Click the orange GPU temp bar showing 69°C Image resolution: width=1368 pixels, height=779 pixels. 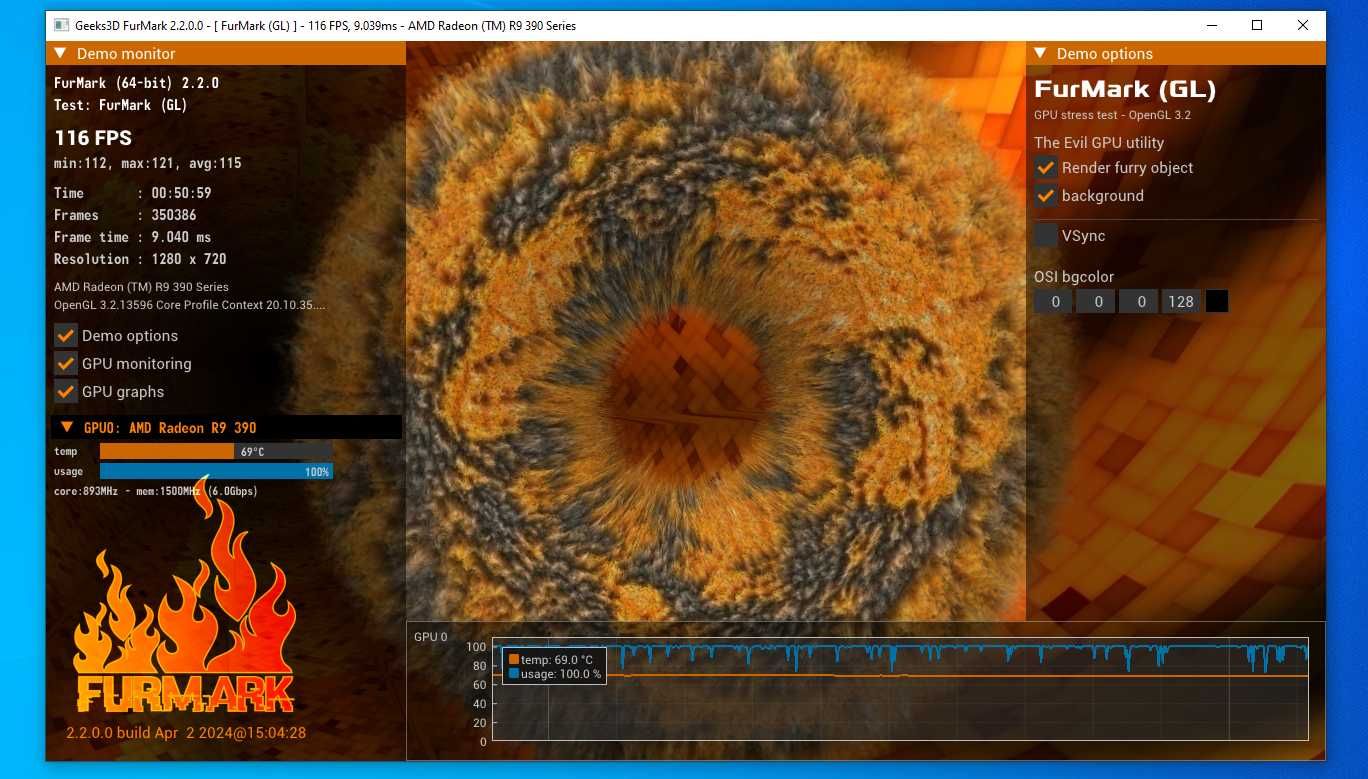point(216,452)
